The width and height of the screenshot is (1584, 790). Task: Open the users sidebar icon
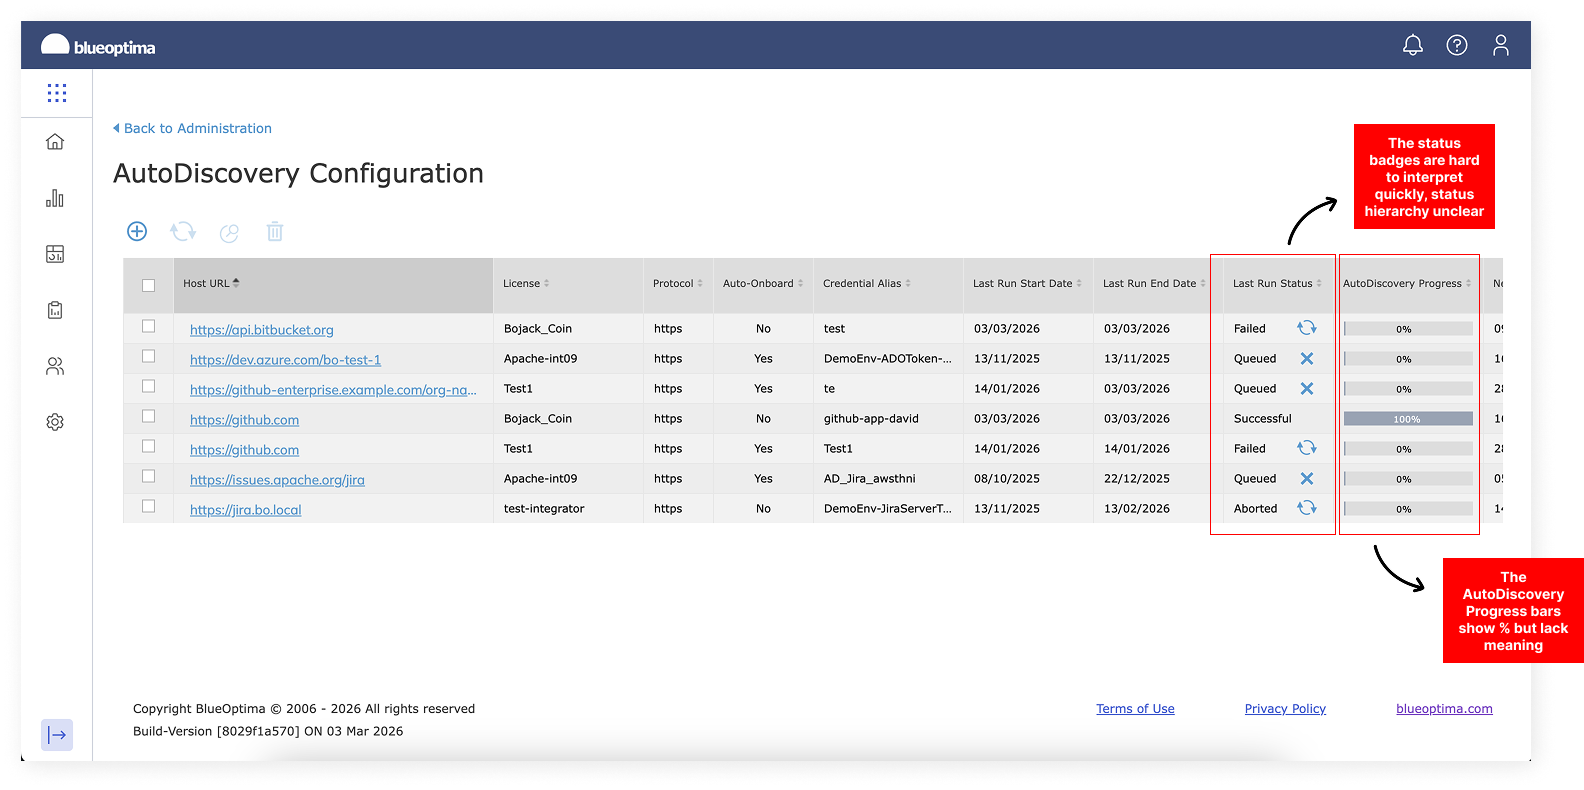(x=55, y=366)
